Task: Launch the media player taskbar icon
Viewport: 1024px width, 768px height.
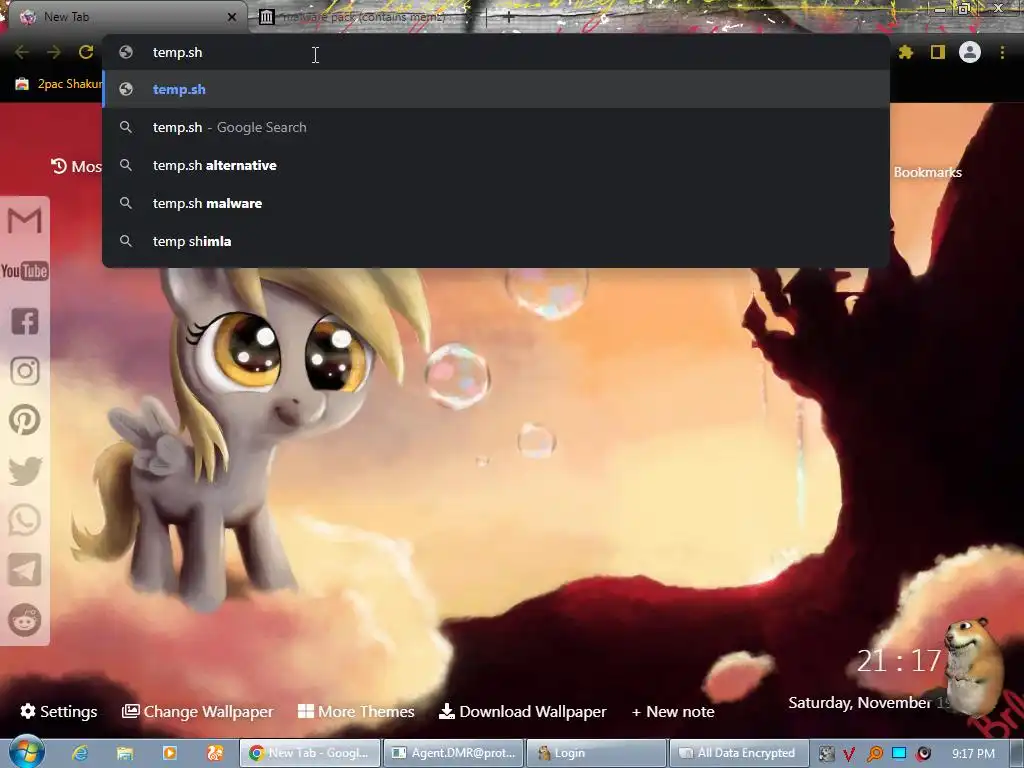Action: (x=170, y=753)
